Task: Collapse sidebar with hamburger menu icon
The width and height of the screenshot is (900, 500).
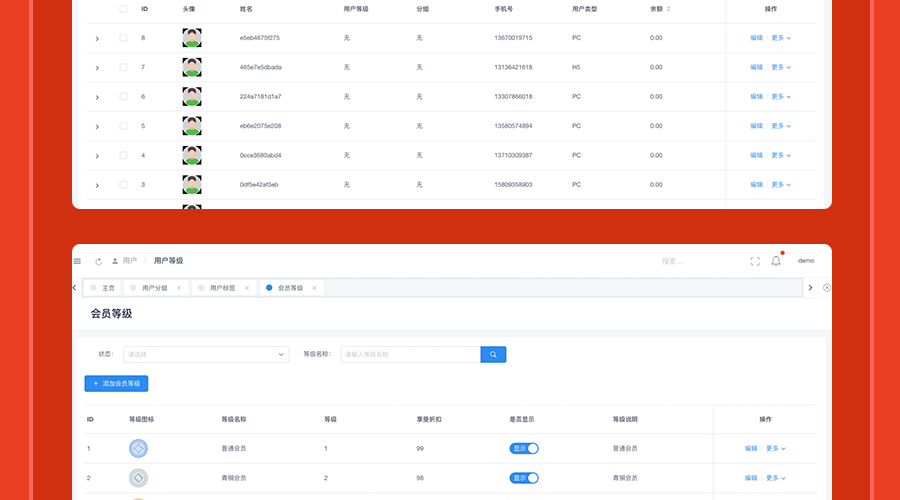Action: [x=77, y=261]
